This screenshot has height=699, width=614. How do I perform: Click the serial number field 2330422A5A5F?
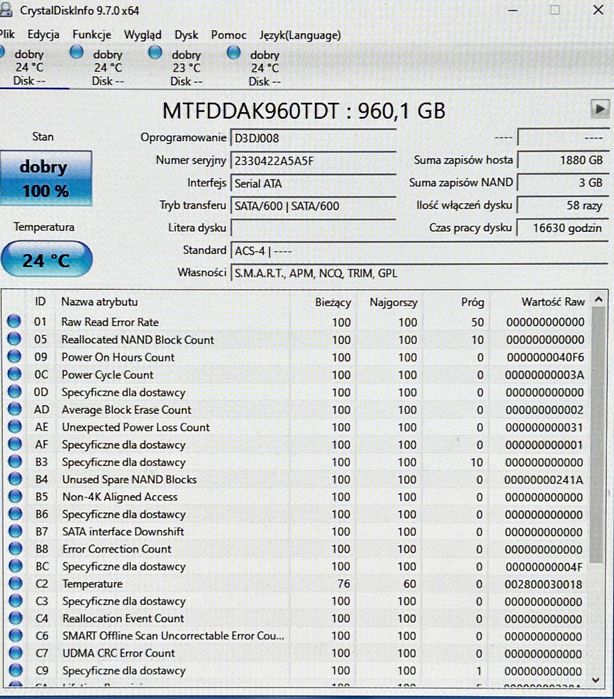coord(313,160)
